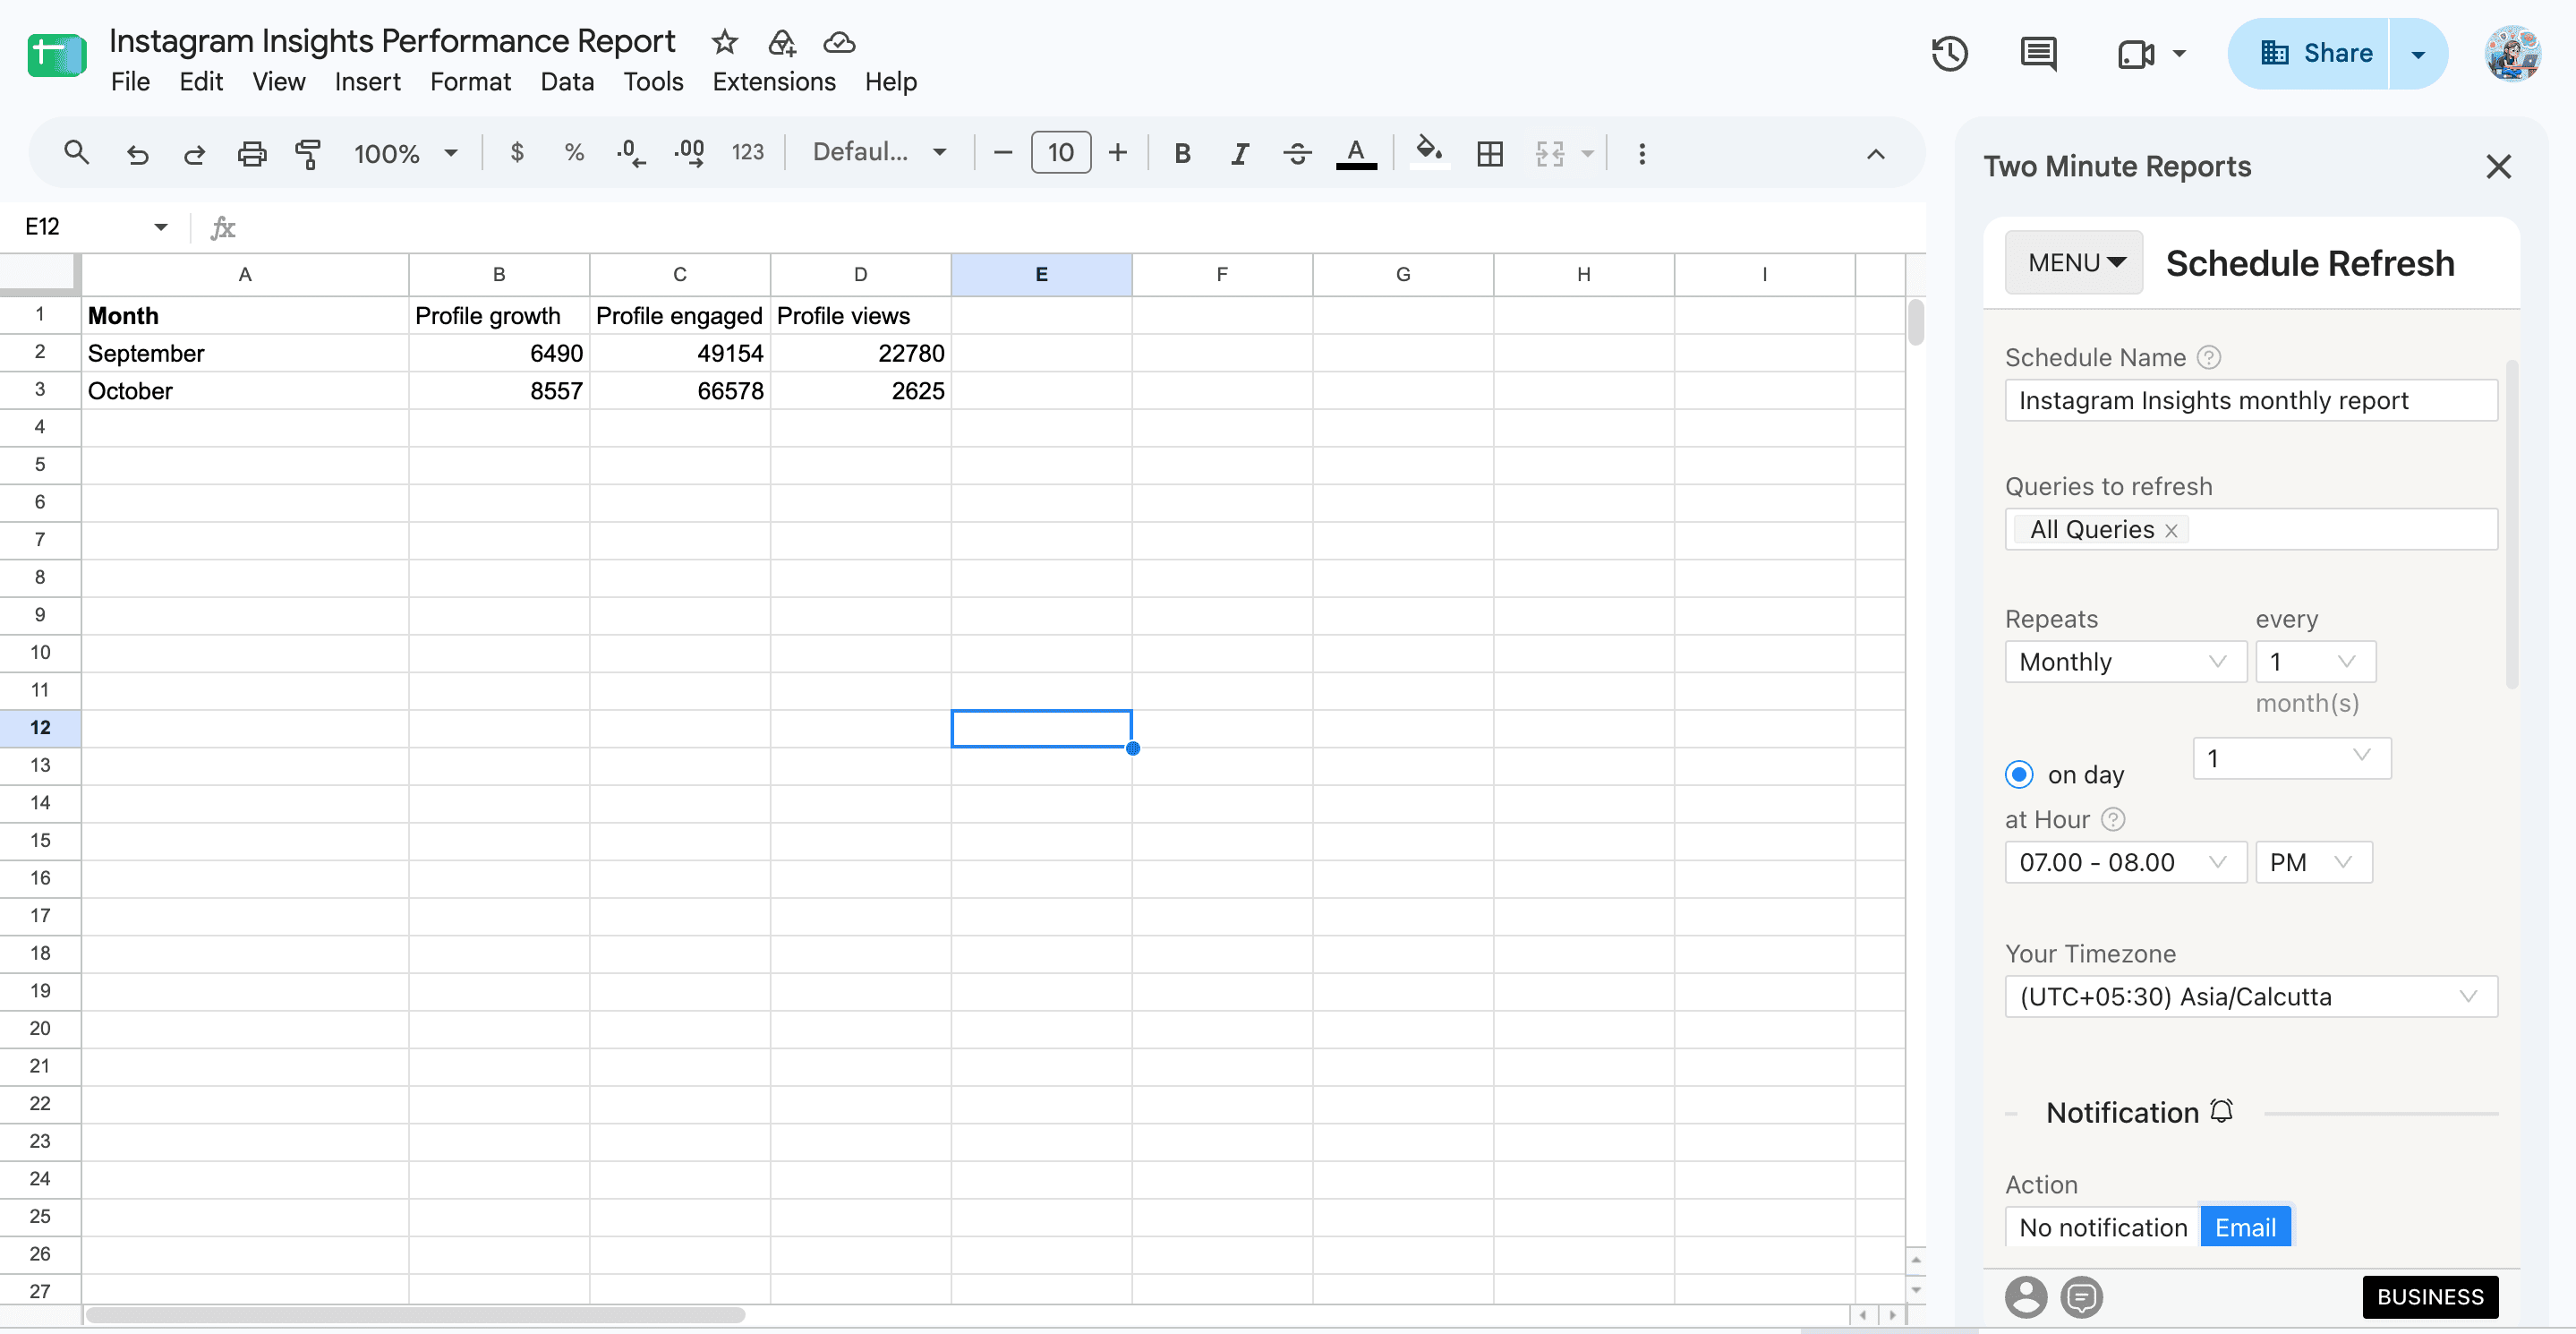Open the Data menu

[567, 82]
